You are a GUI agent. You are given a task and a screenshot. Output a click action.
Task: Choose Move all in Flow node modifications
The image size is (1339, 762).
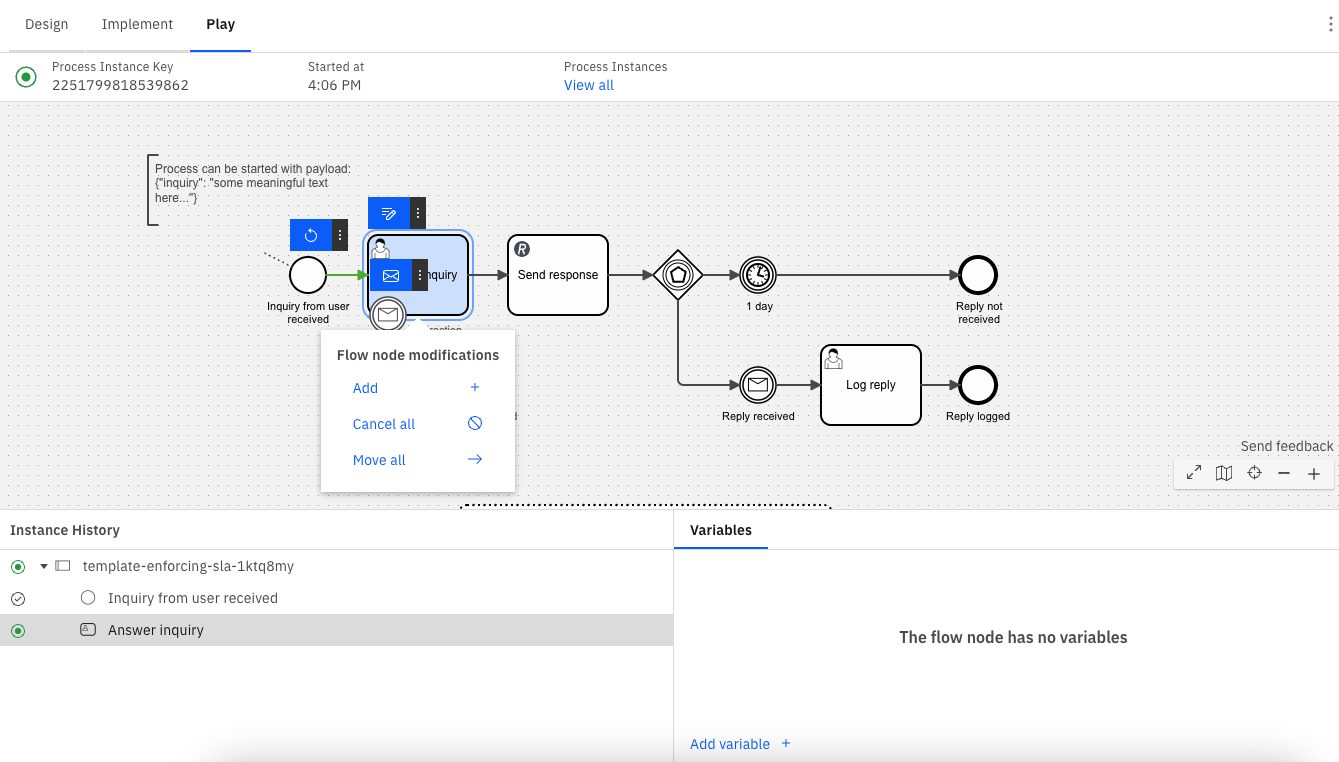[379, 460]
